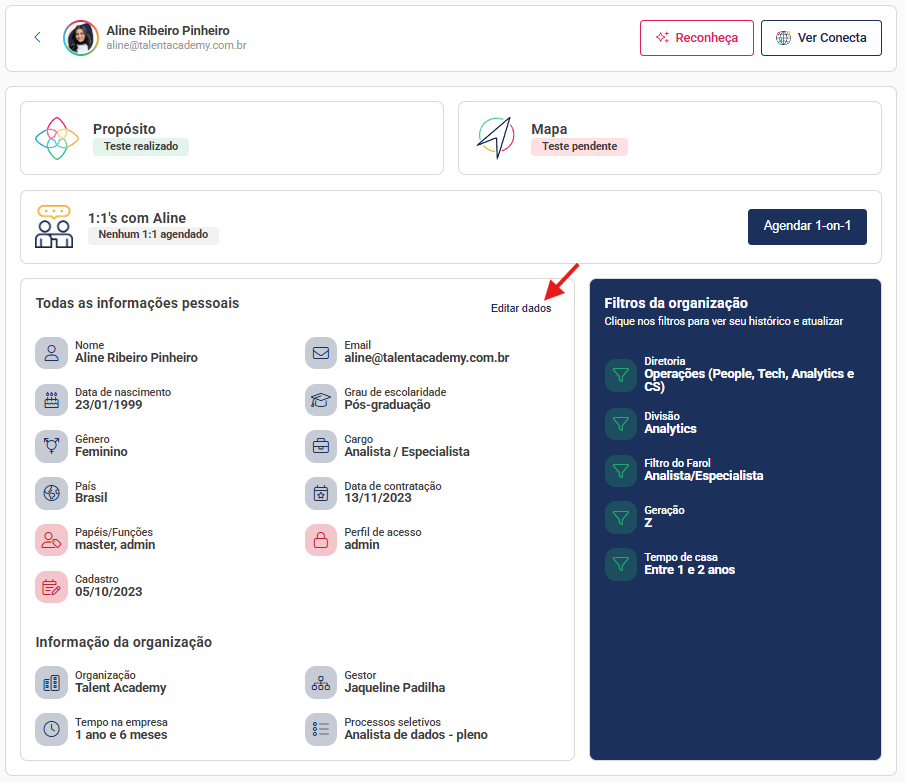905x783 pixels.
Task: Click the Mapa paper plane icon
Action: click(494, 138)
